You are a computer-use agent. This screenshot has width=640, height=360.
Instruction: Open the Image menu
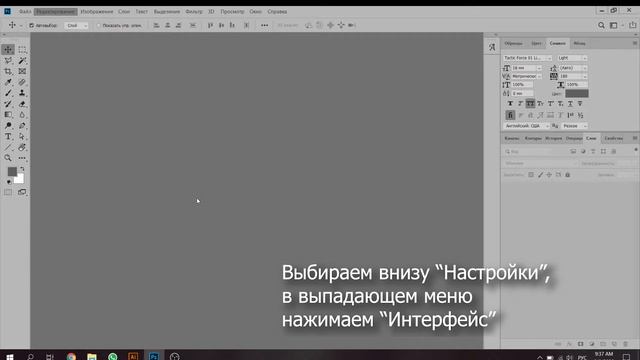pos(97,12)
